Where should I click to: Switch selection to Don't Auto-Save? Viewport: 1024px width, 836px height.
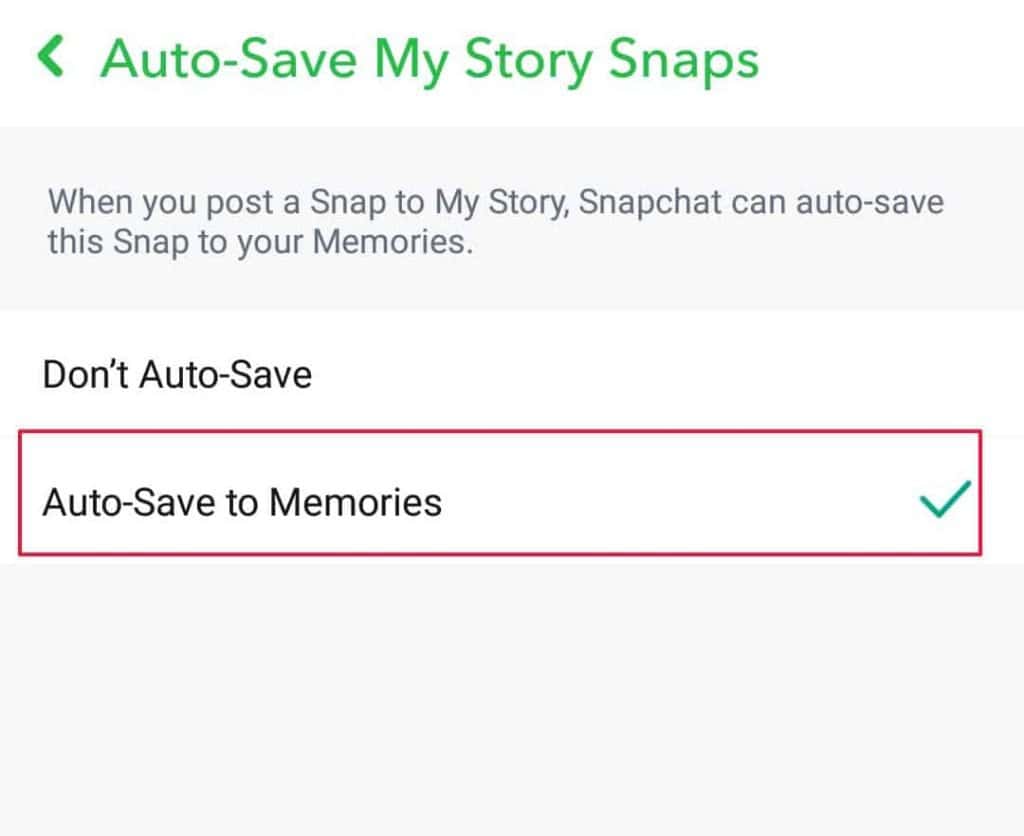pos(177,374)
